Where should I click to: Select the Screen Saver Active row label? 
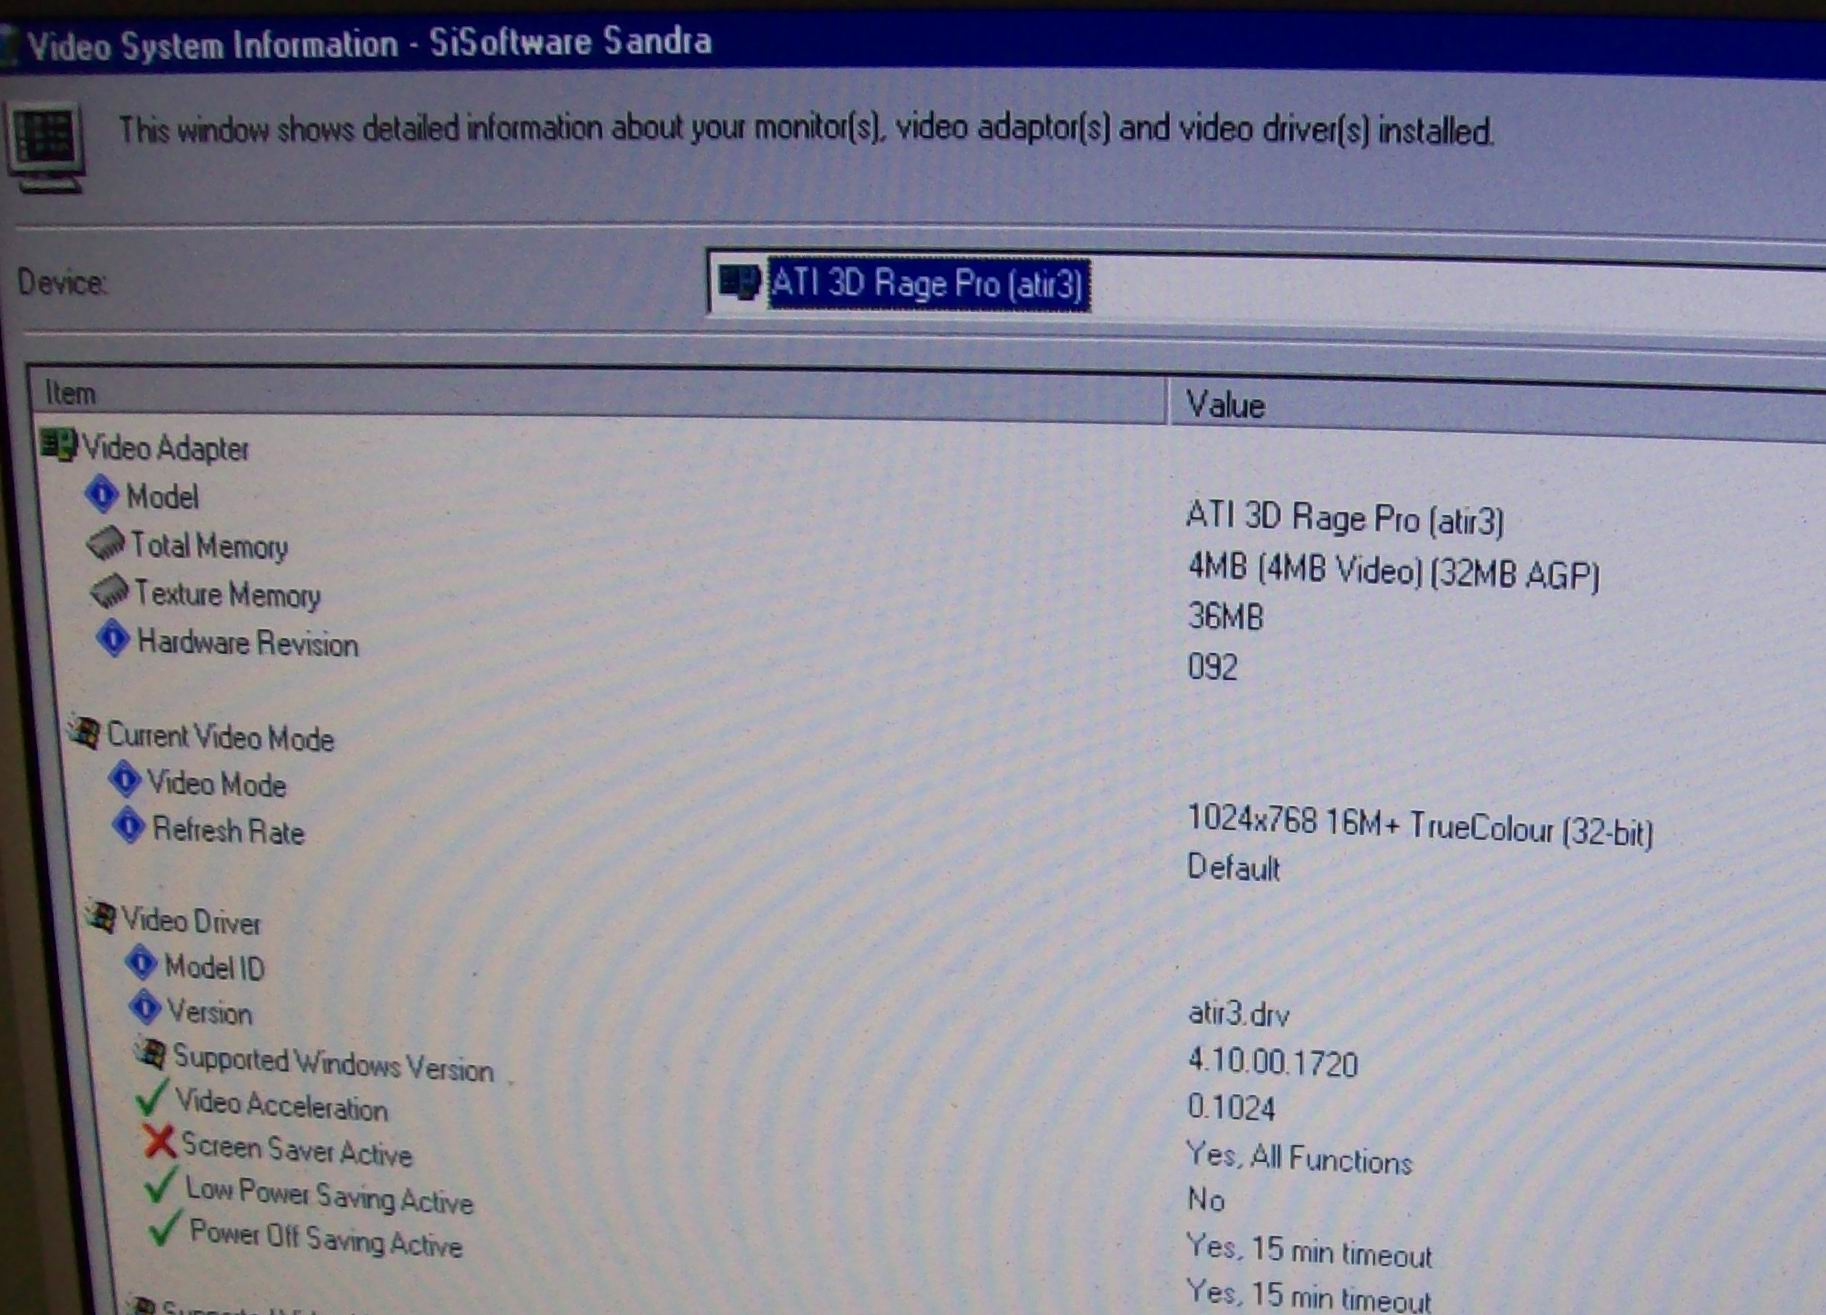pos(297,1150)
